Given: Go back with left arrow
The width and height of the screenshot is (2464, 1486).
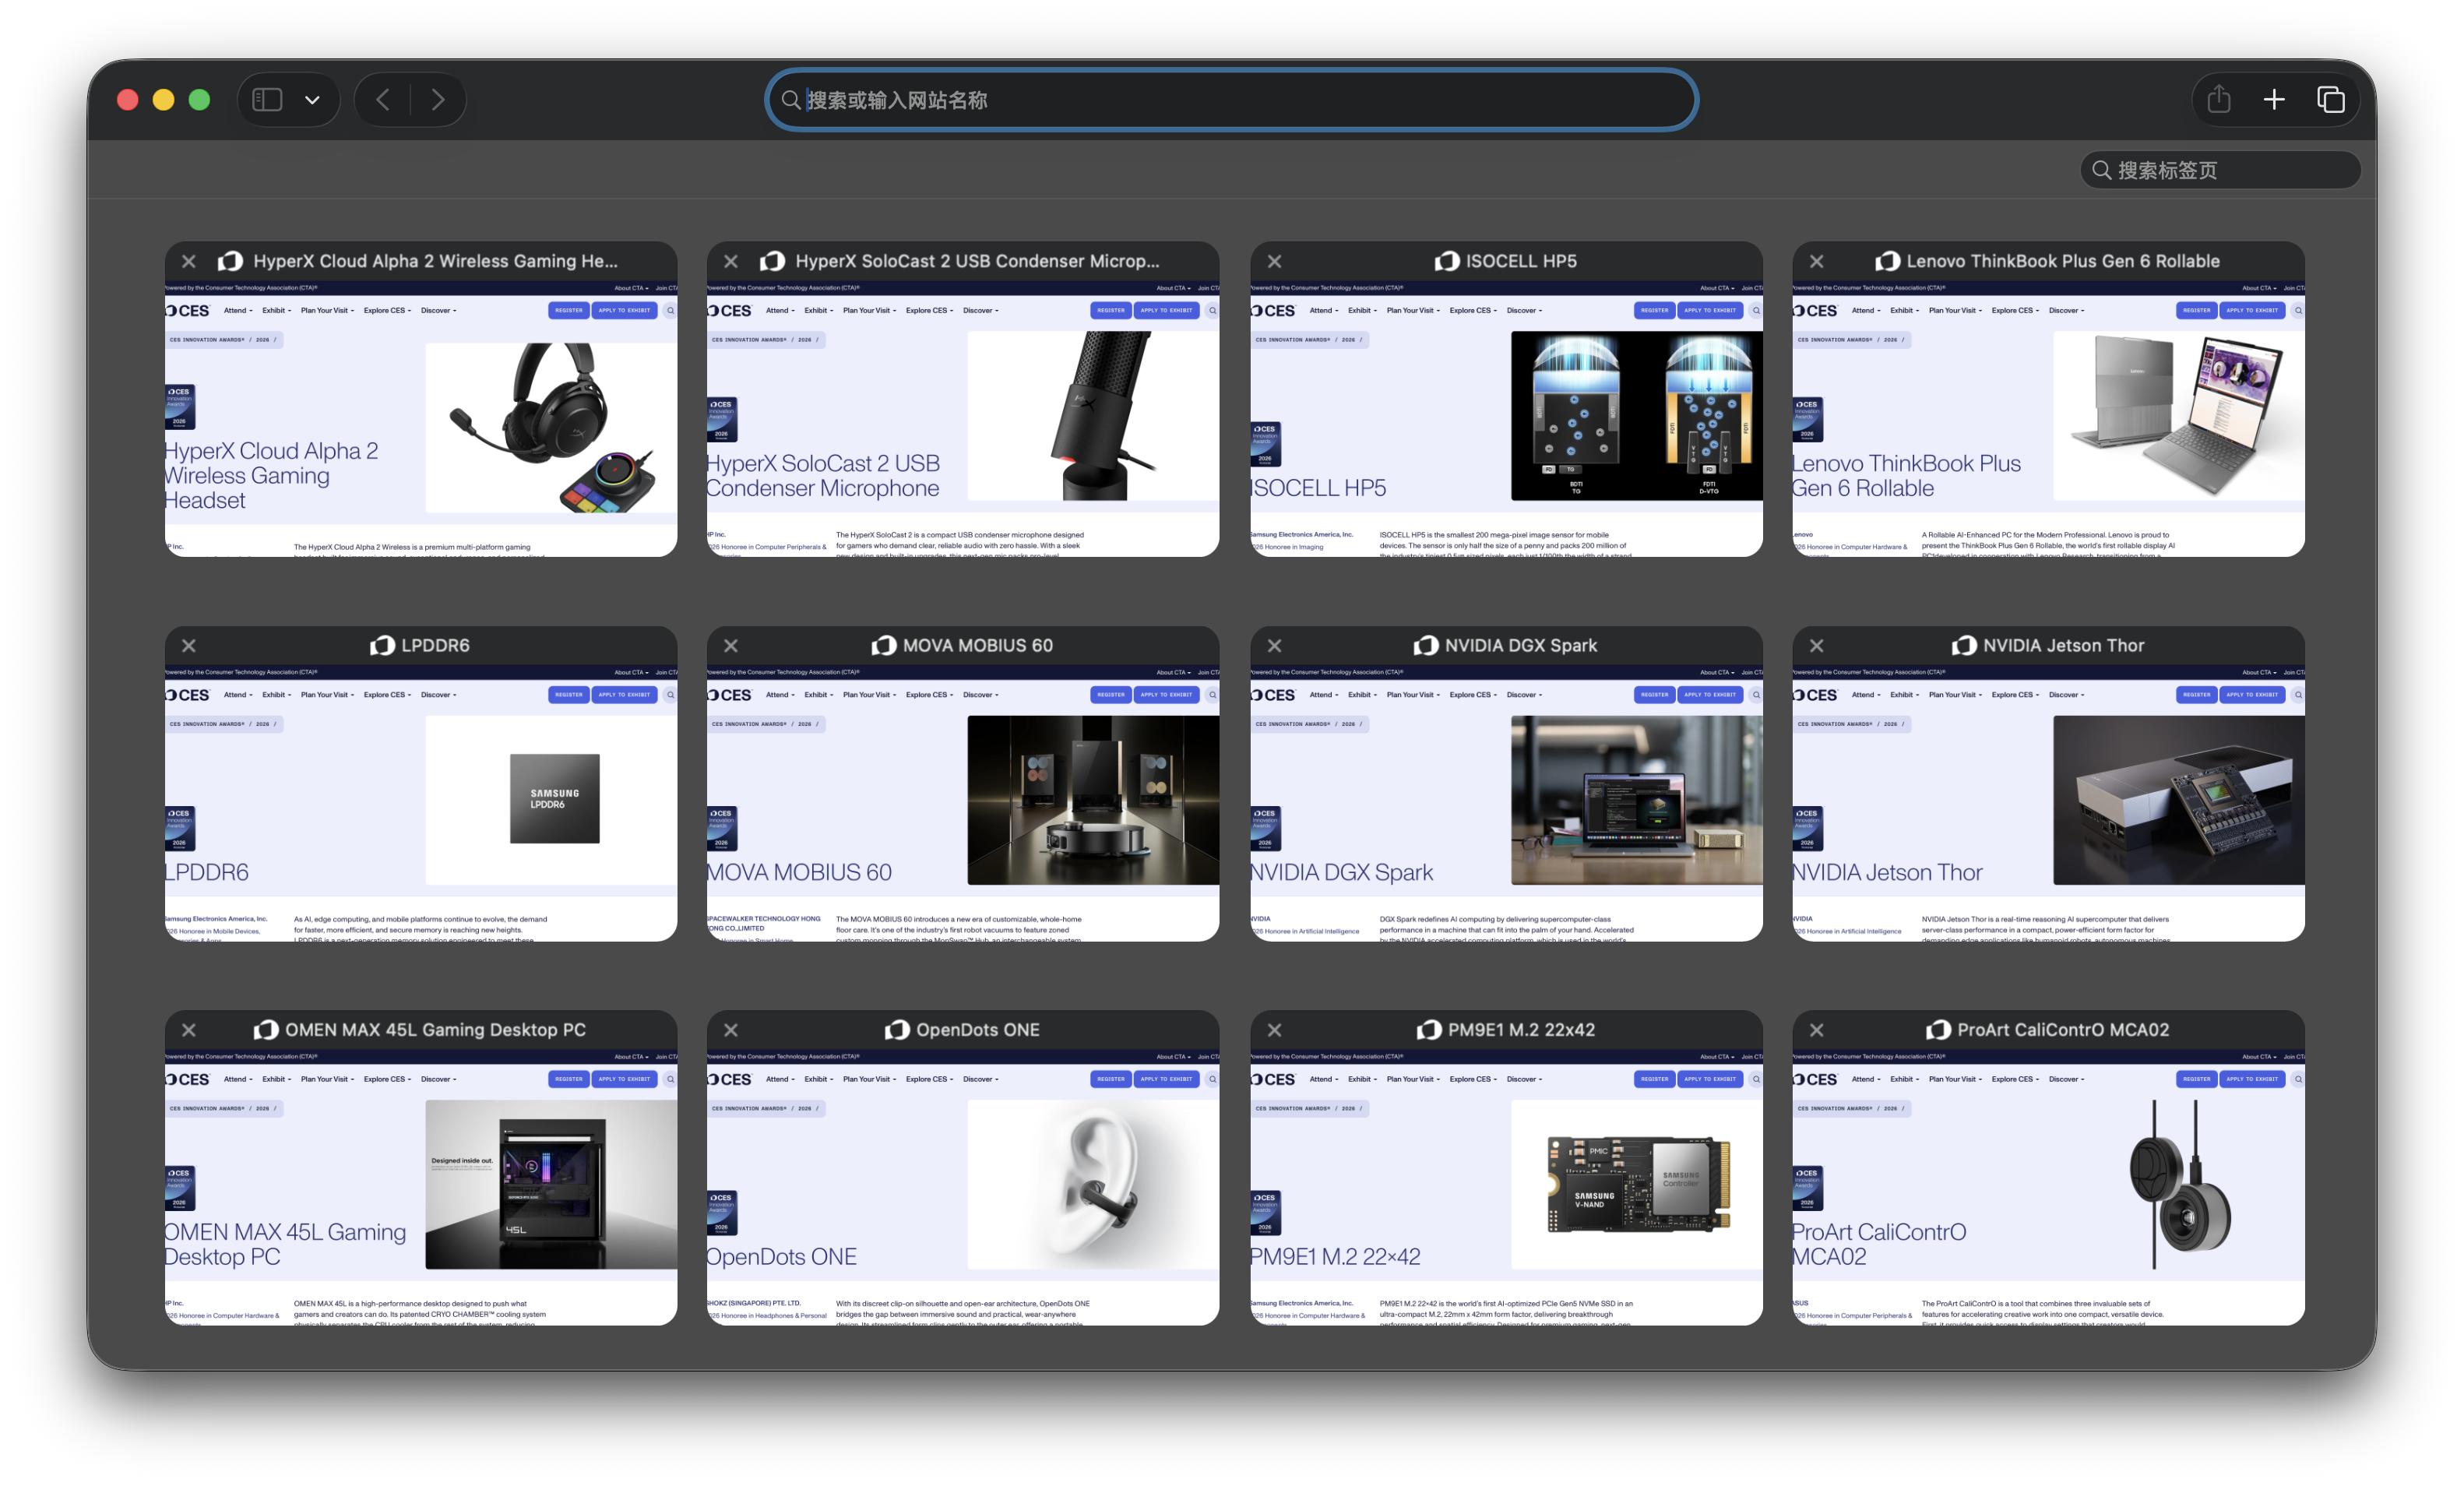Looking at the screenshot, I should pos(383,99).
